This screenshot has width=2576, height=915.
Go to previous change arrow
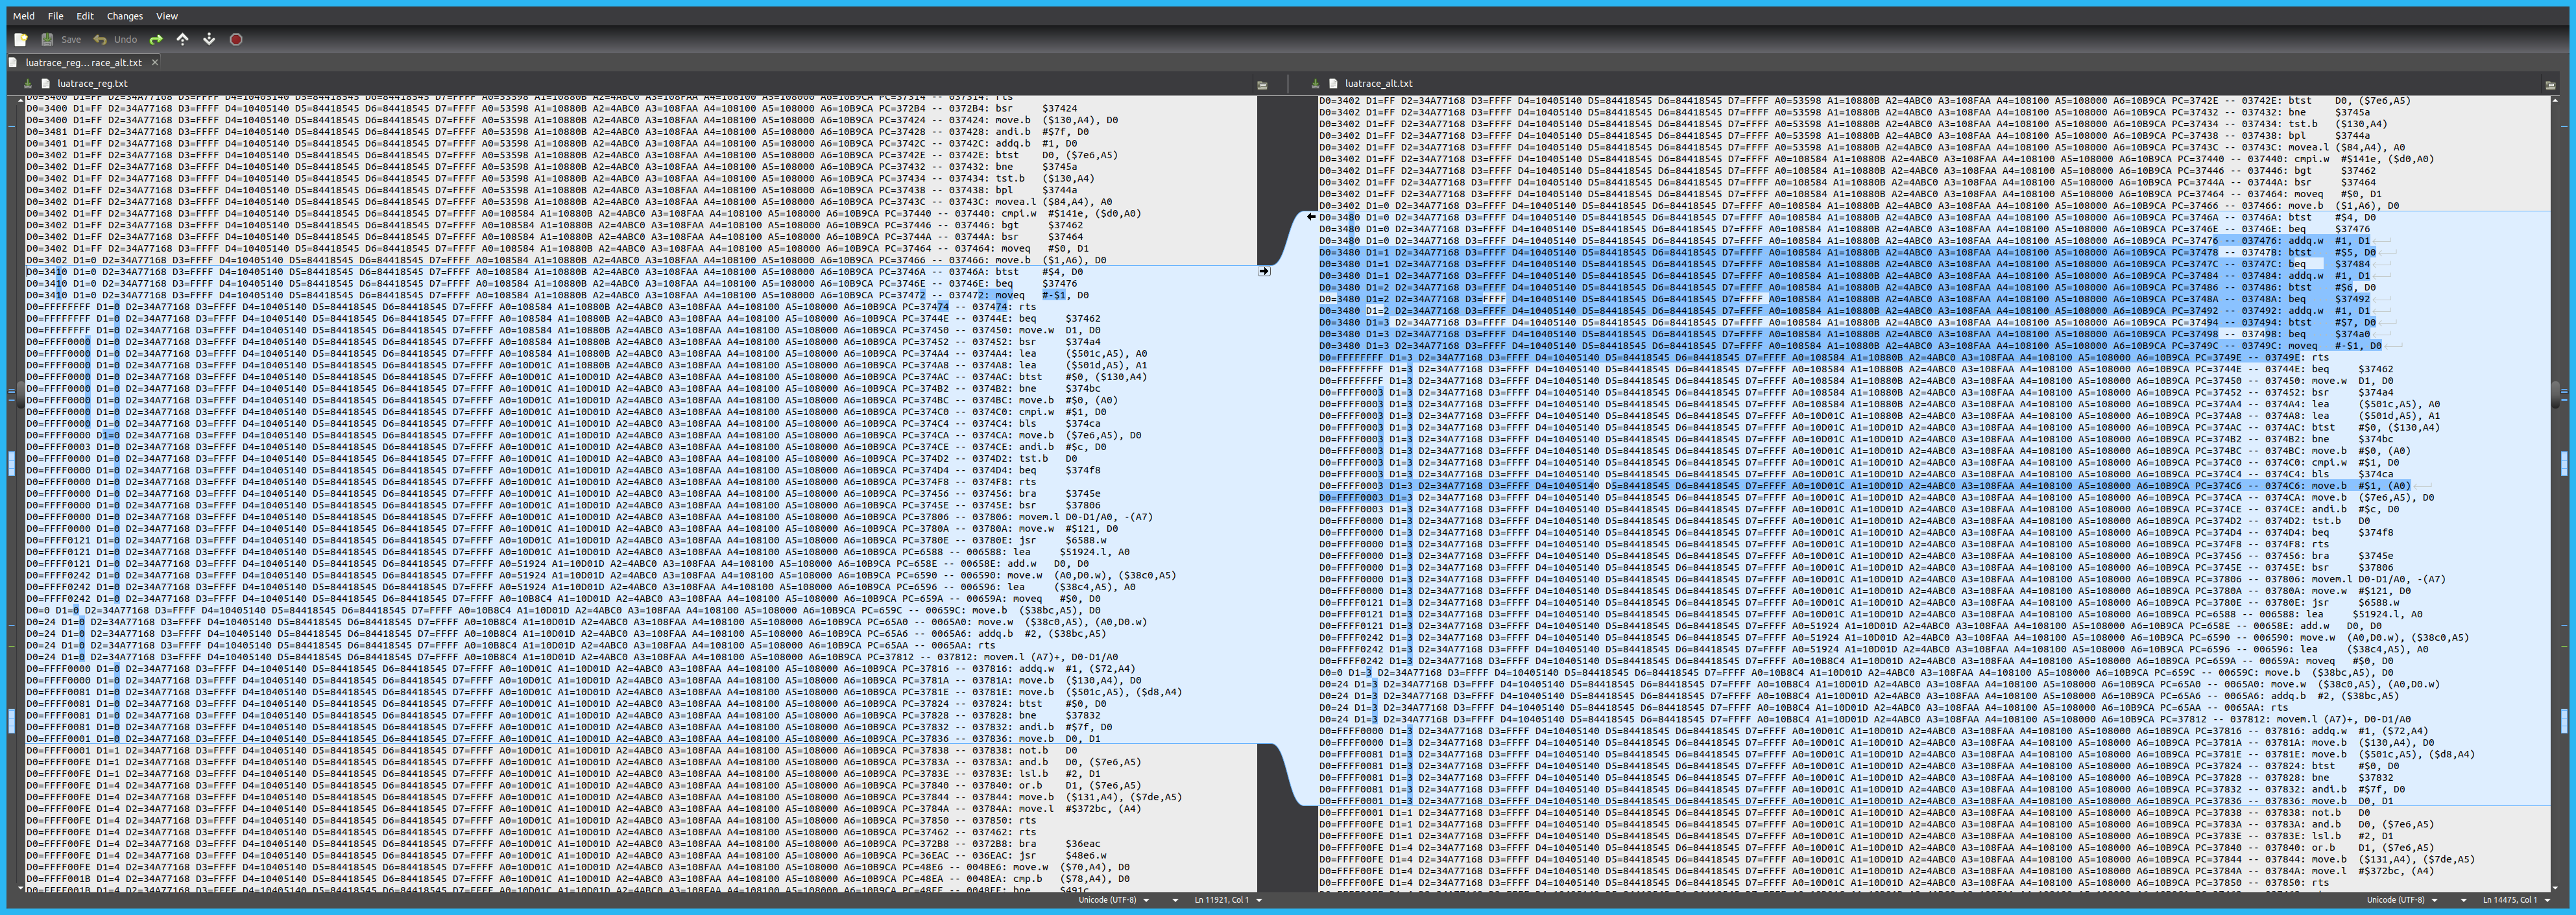point(182,39)
